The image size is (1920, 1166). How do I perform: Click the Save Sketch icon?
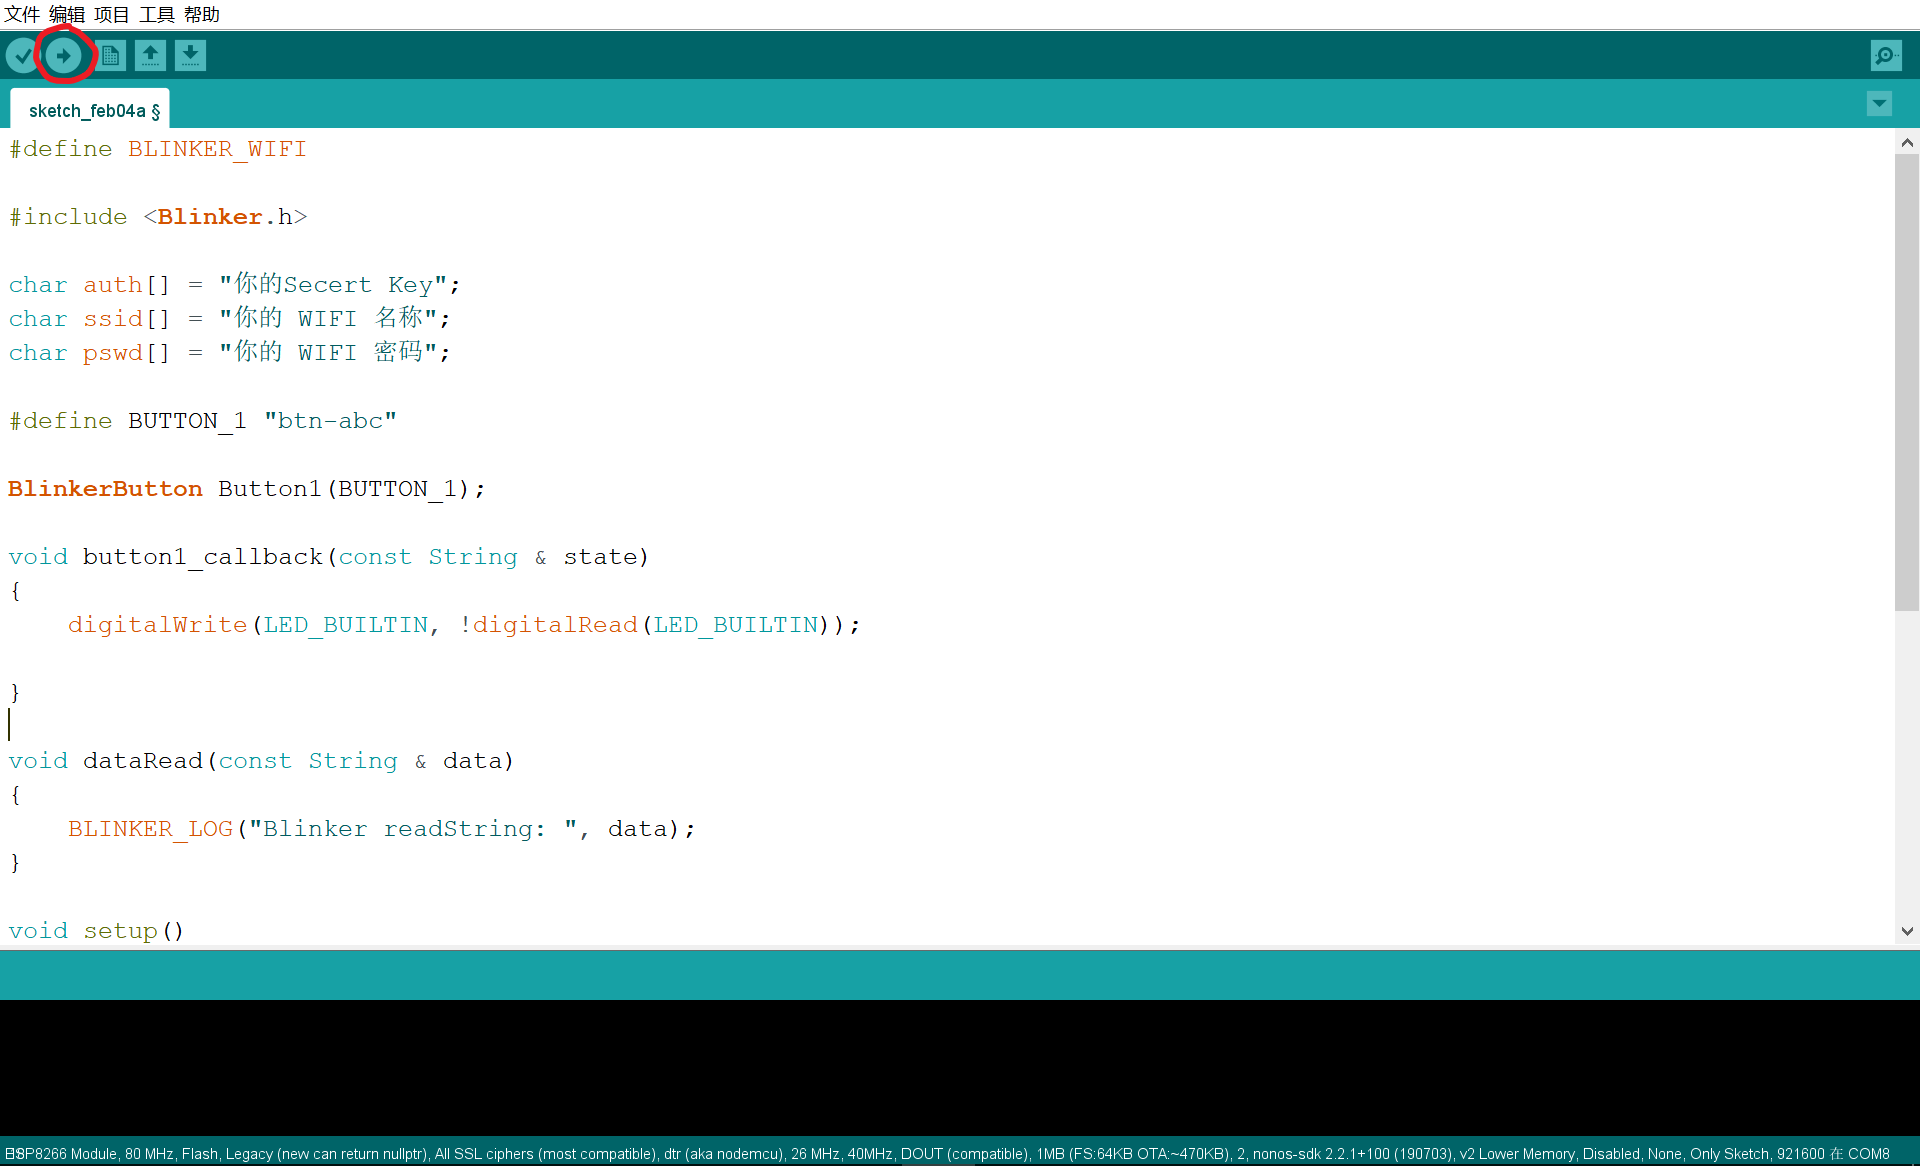[x=191, y=55]
